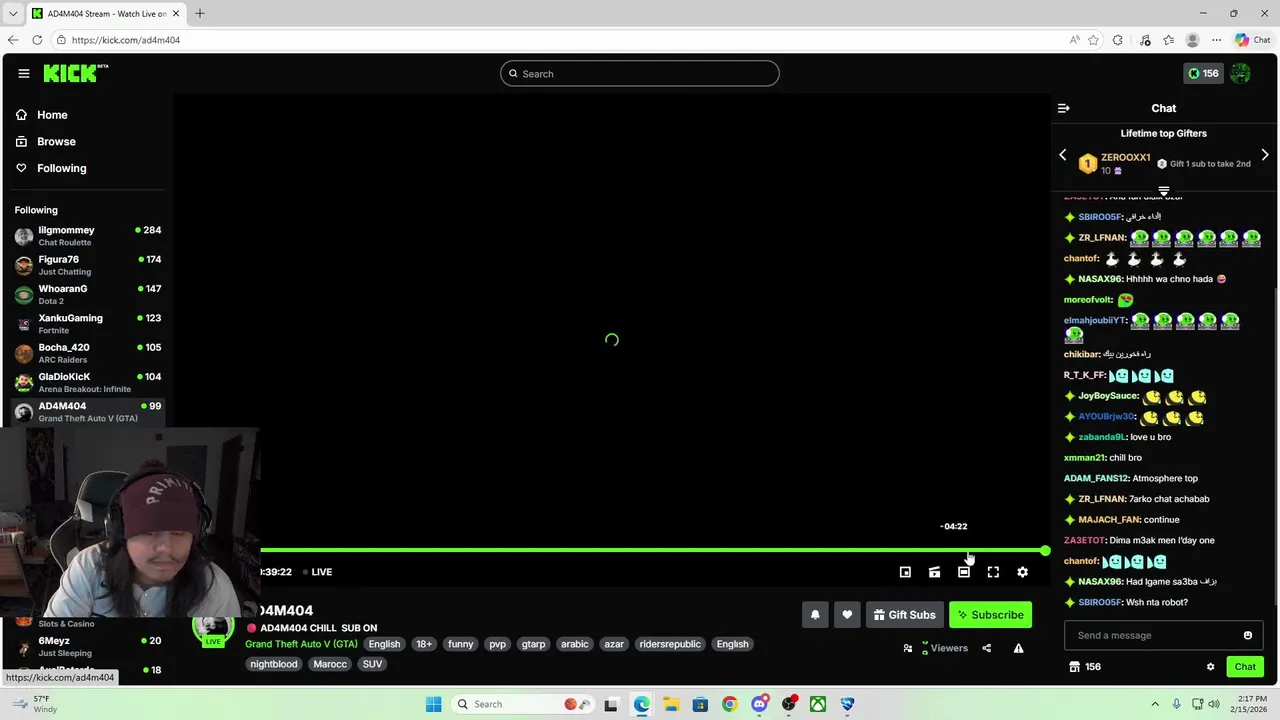This screenshot has width=1280, height=720.
Task: Toggle picture-in-picture mode
Action: tap(905, 572)
